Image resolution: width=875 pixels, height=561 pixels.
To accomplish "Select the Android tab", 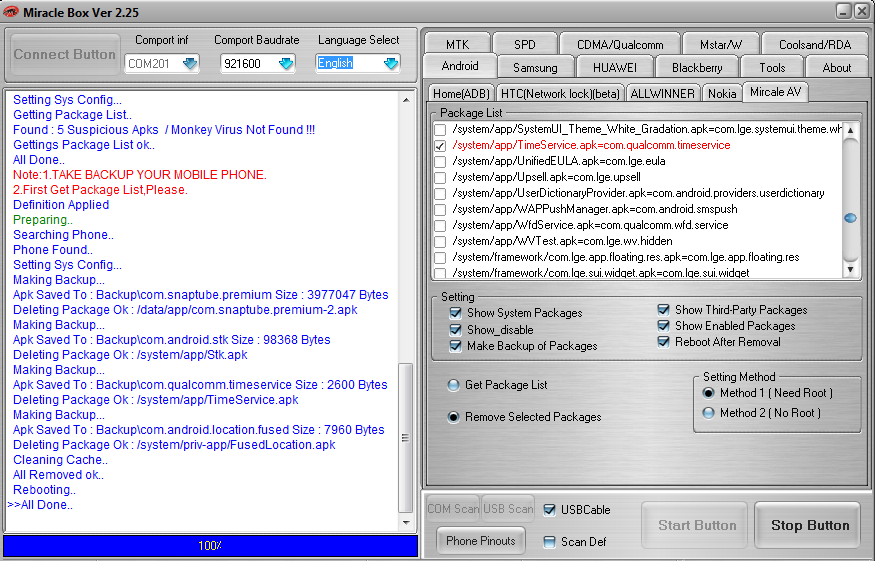I will point(460,66).
